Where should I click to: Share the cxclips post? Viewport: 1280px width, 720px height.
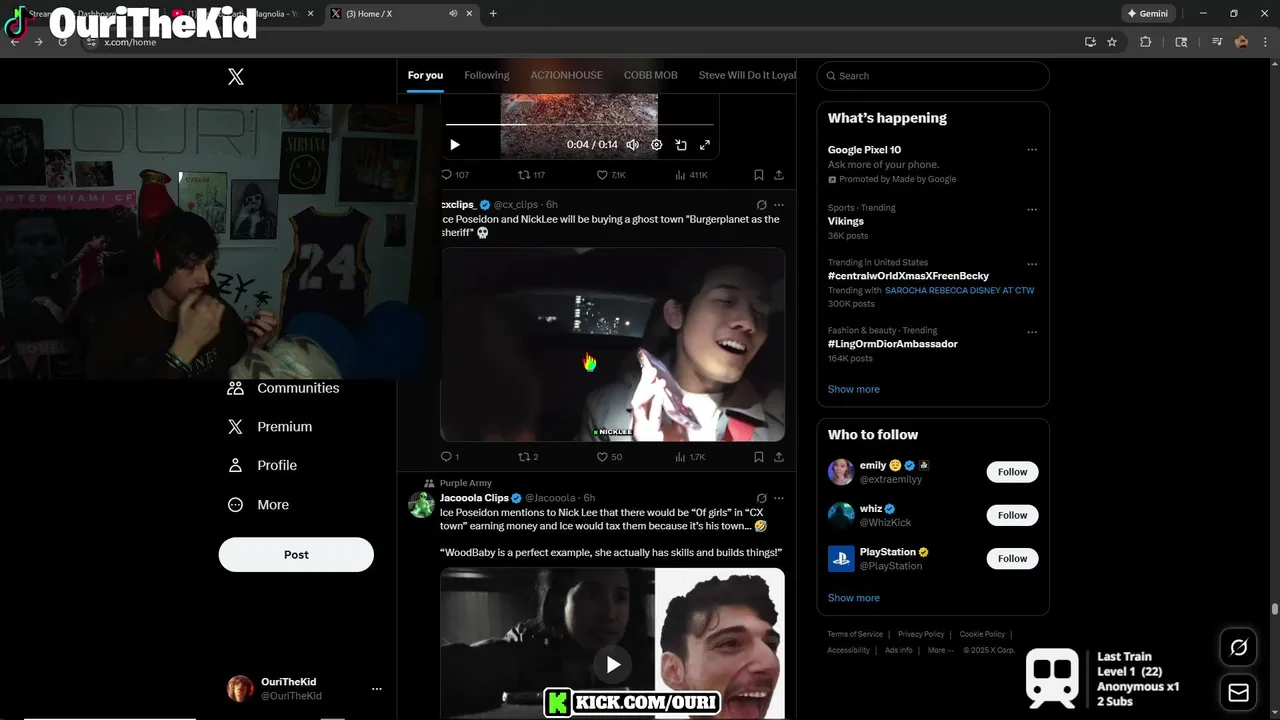tap(779, 457)
